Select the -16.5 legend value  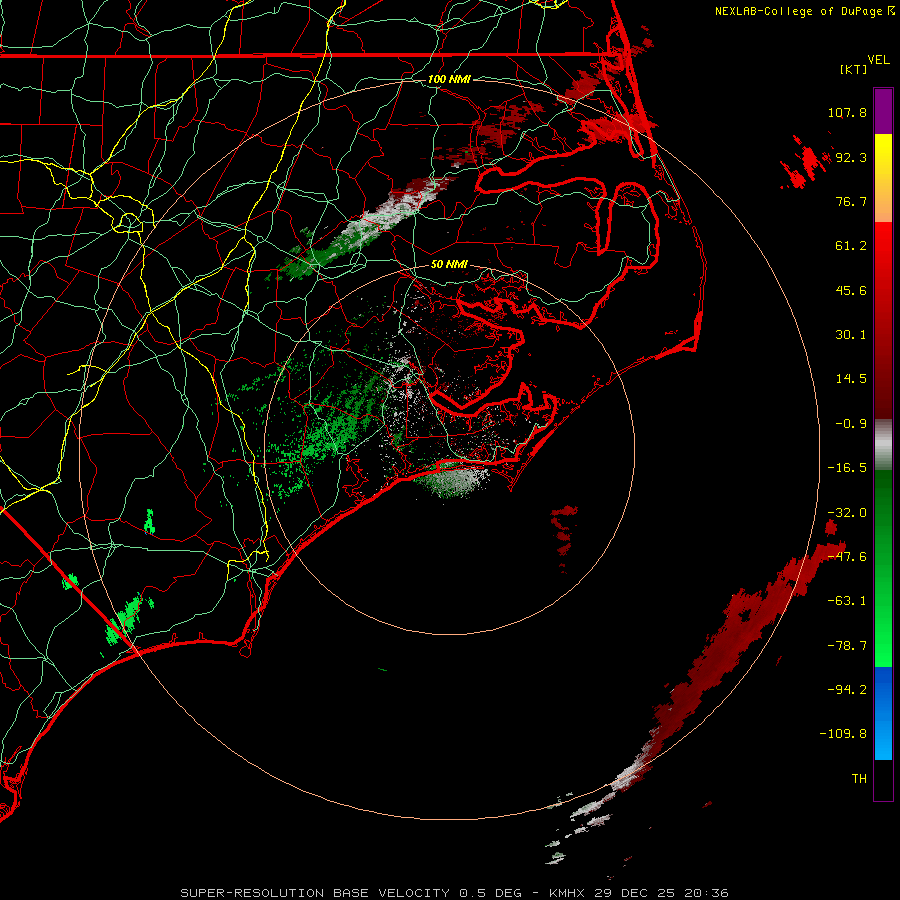click(x=847, y=468)
